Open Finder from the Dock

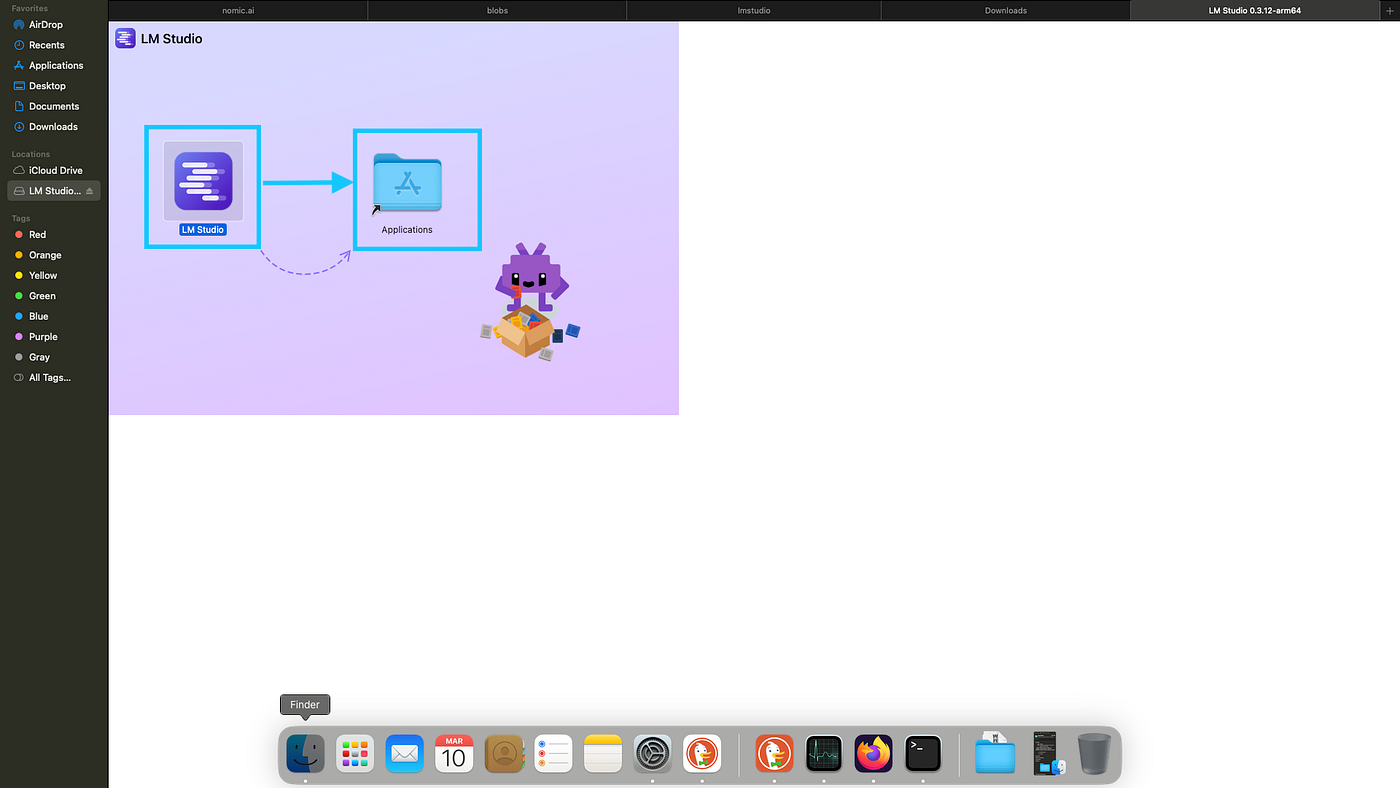pos(305,753)
